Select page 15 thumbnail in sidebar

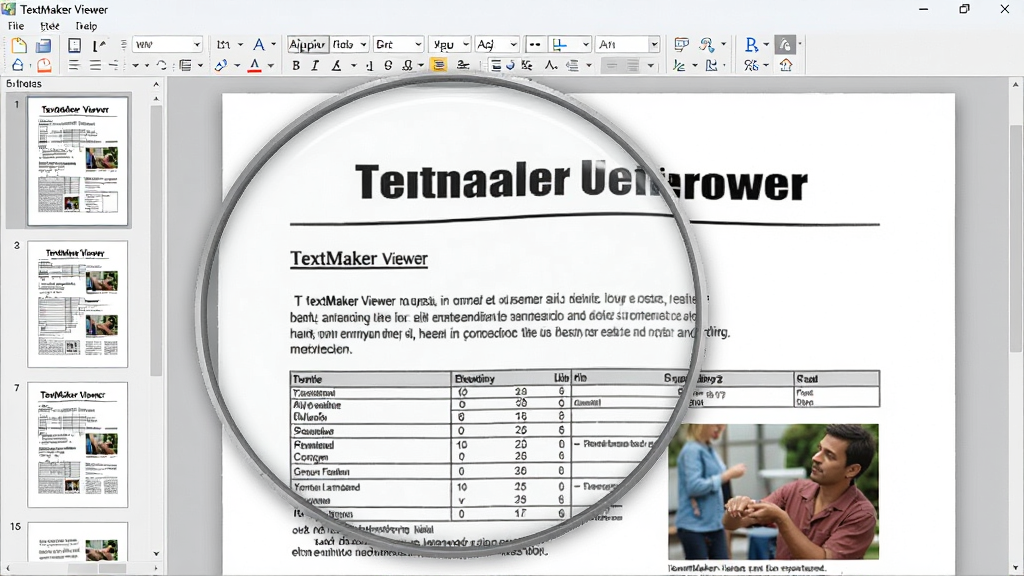point(78,541)
